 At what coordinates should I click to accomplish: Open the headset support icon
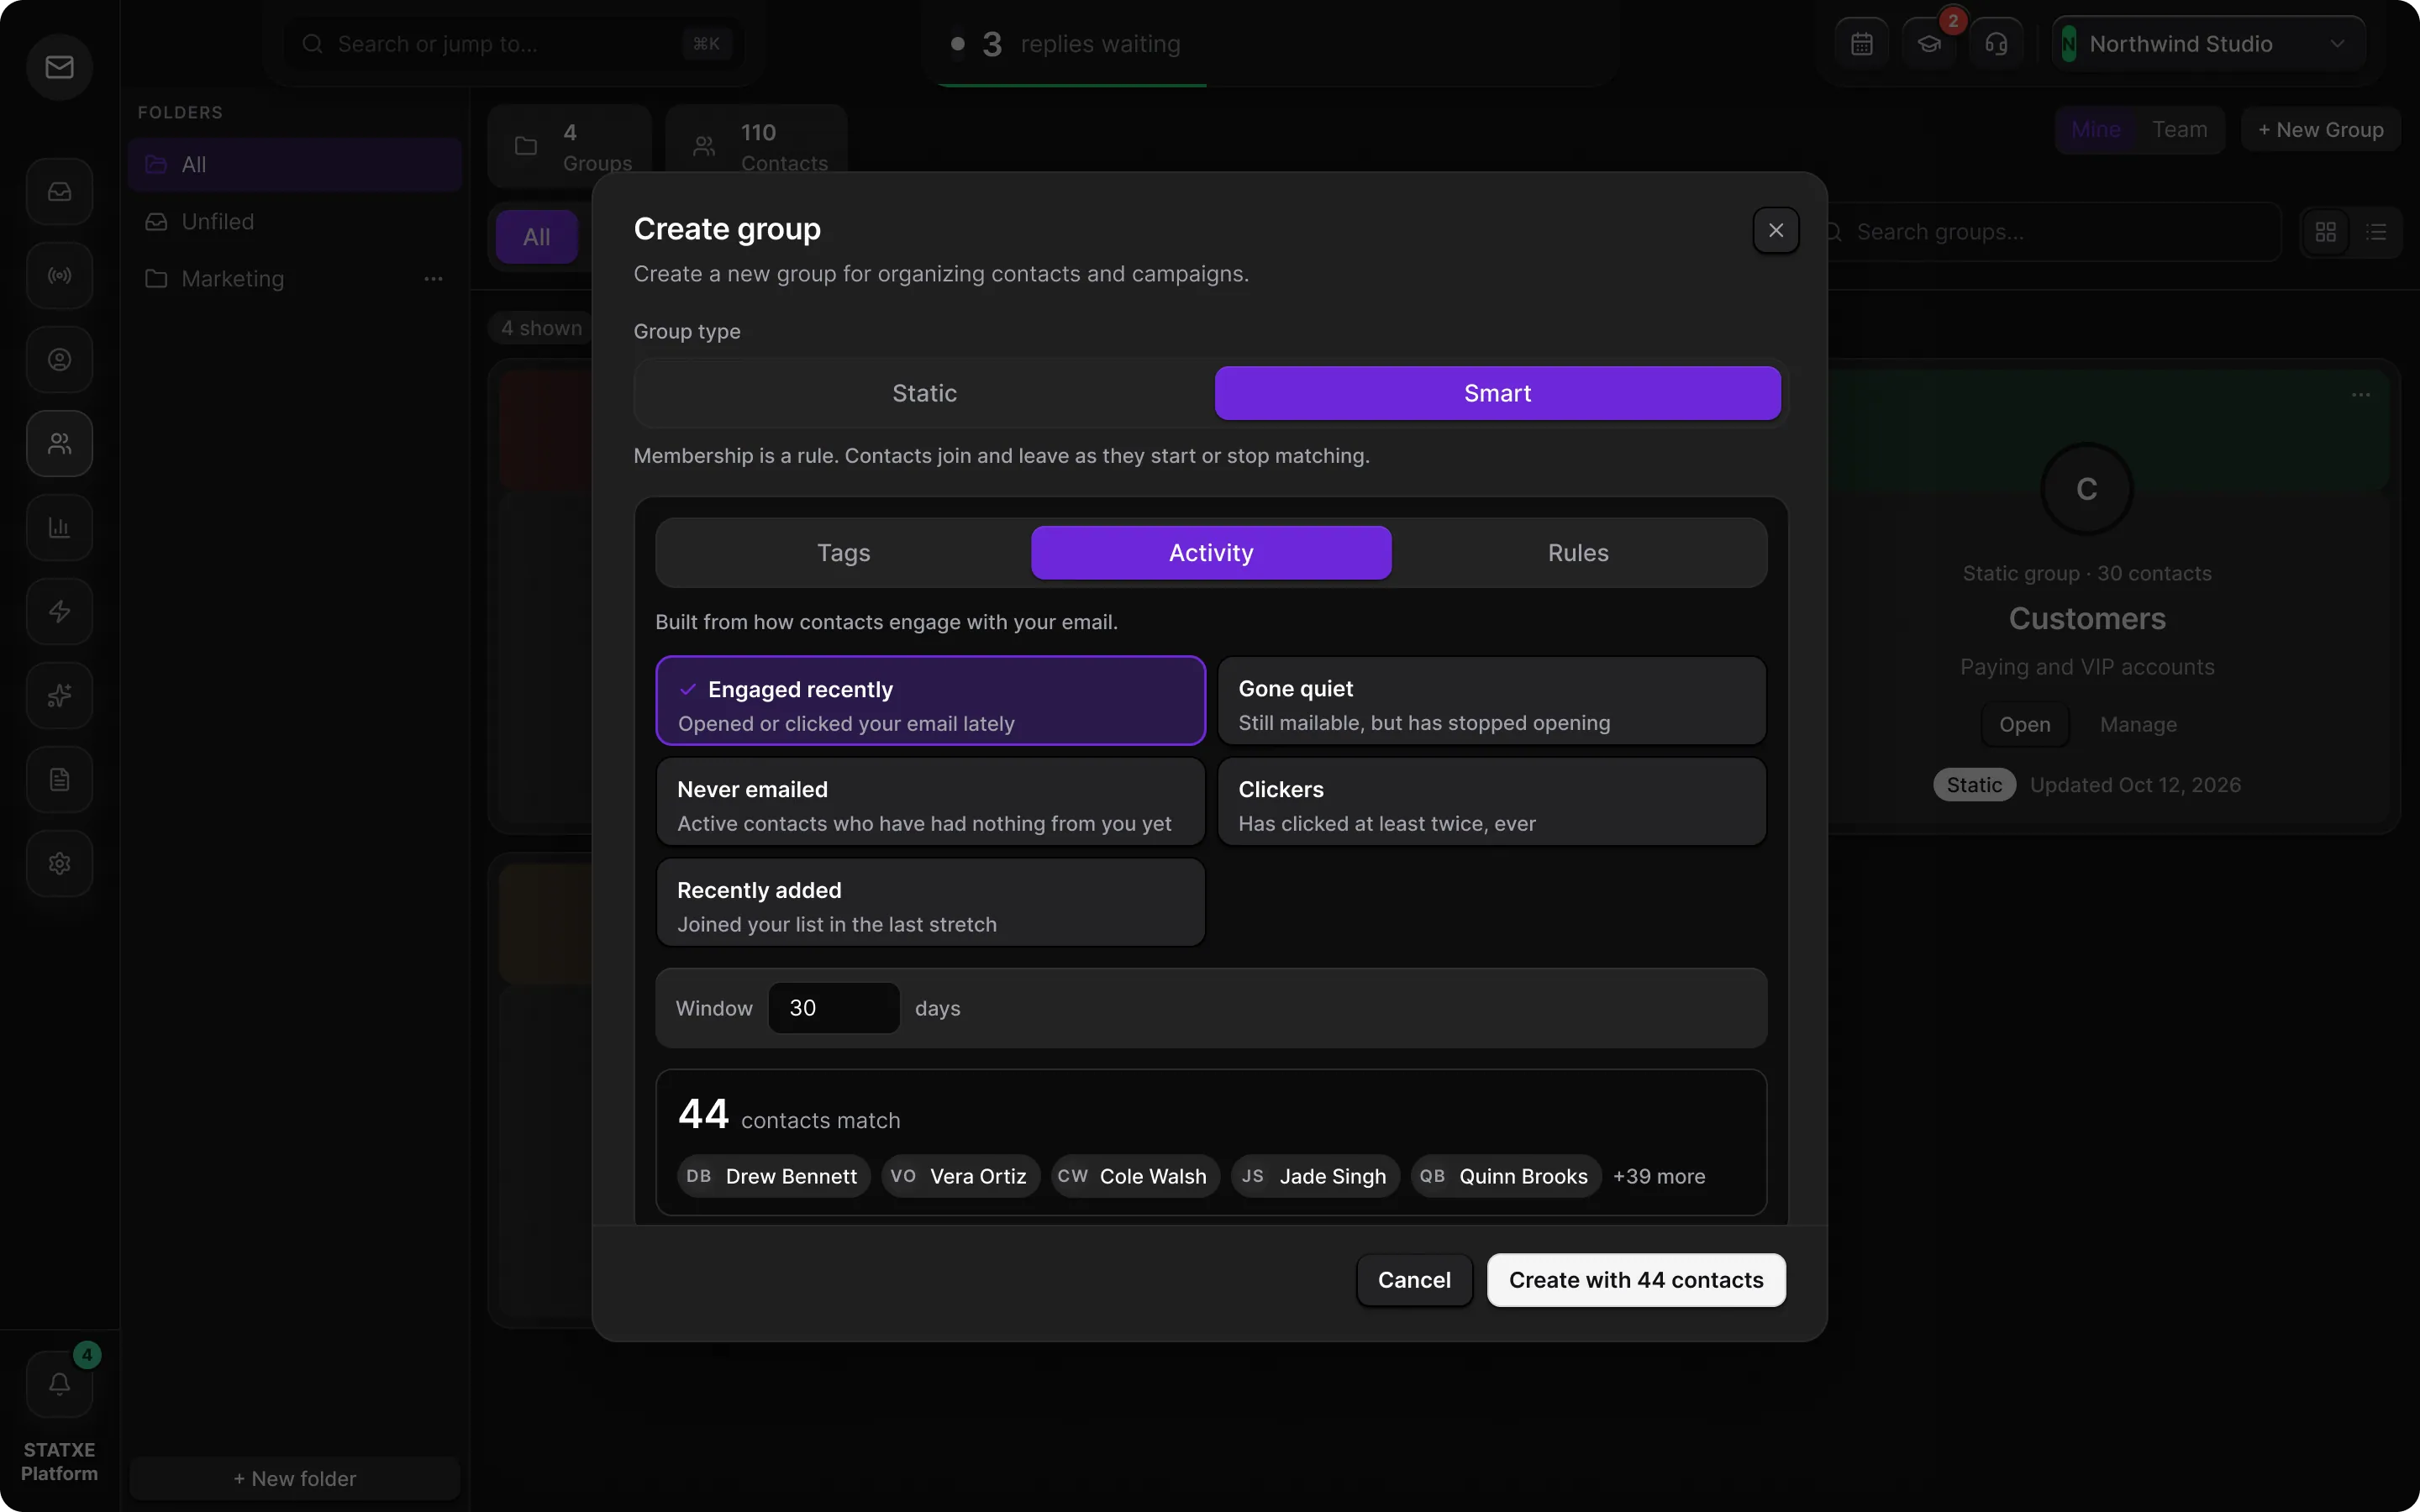click(x=1996, y=44)
